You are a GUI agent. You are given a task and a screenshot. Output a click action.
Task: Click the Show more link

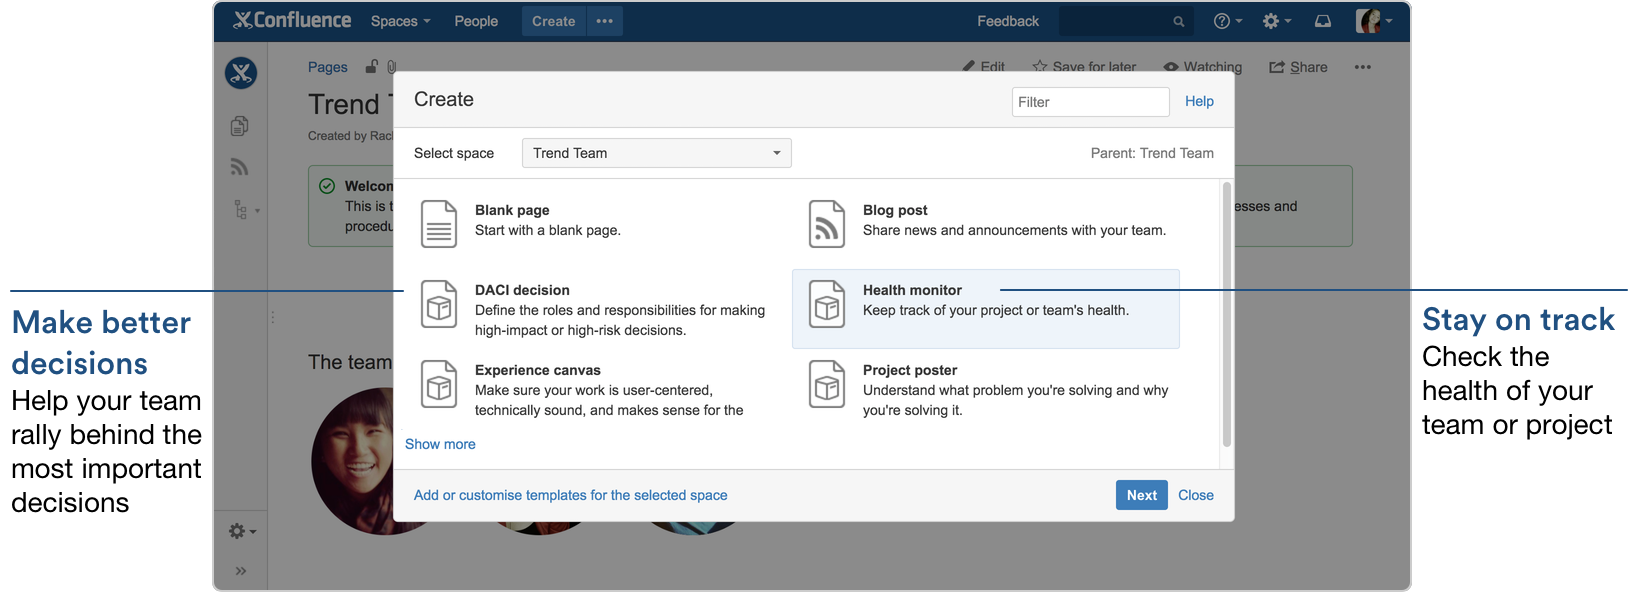pos(440,444)
